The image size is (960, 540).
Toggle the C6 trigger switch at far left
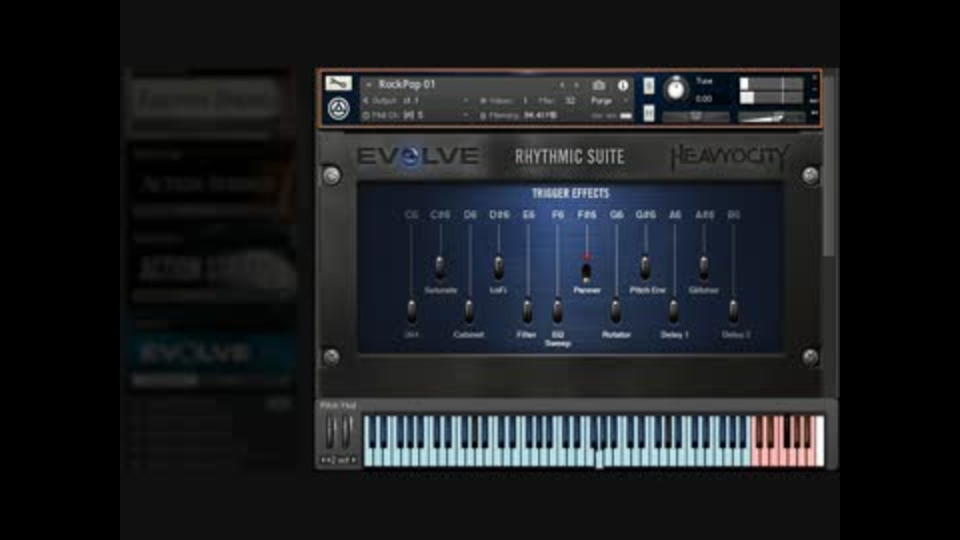coord(411,311)
